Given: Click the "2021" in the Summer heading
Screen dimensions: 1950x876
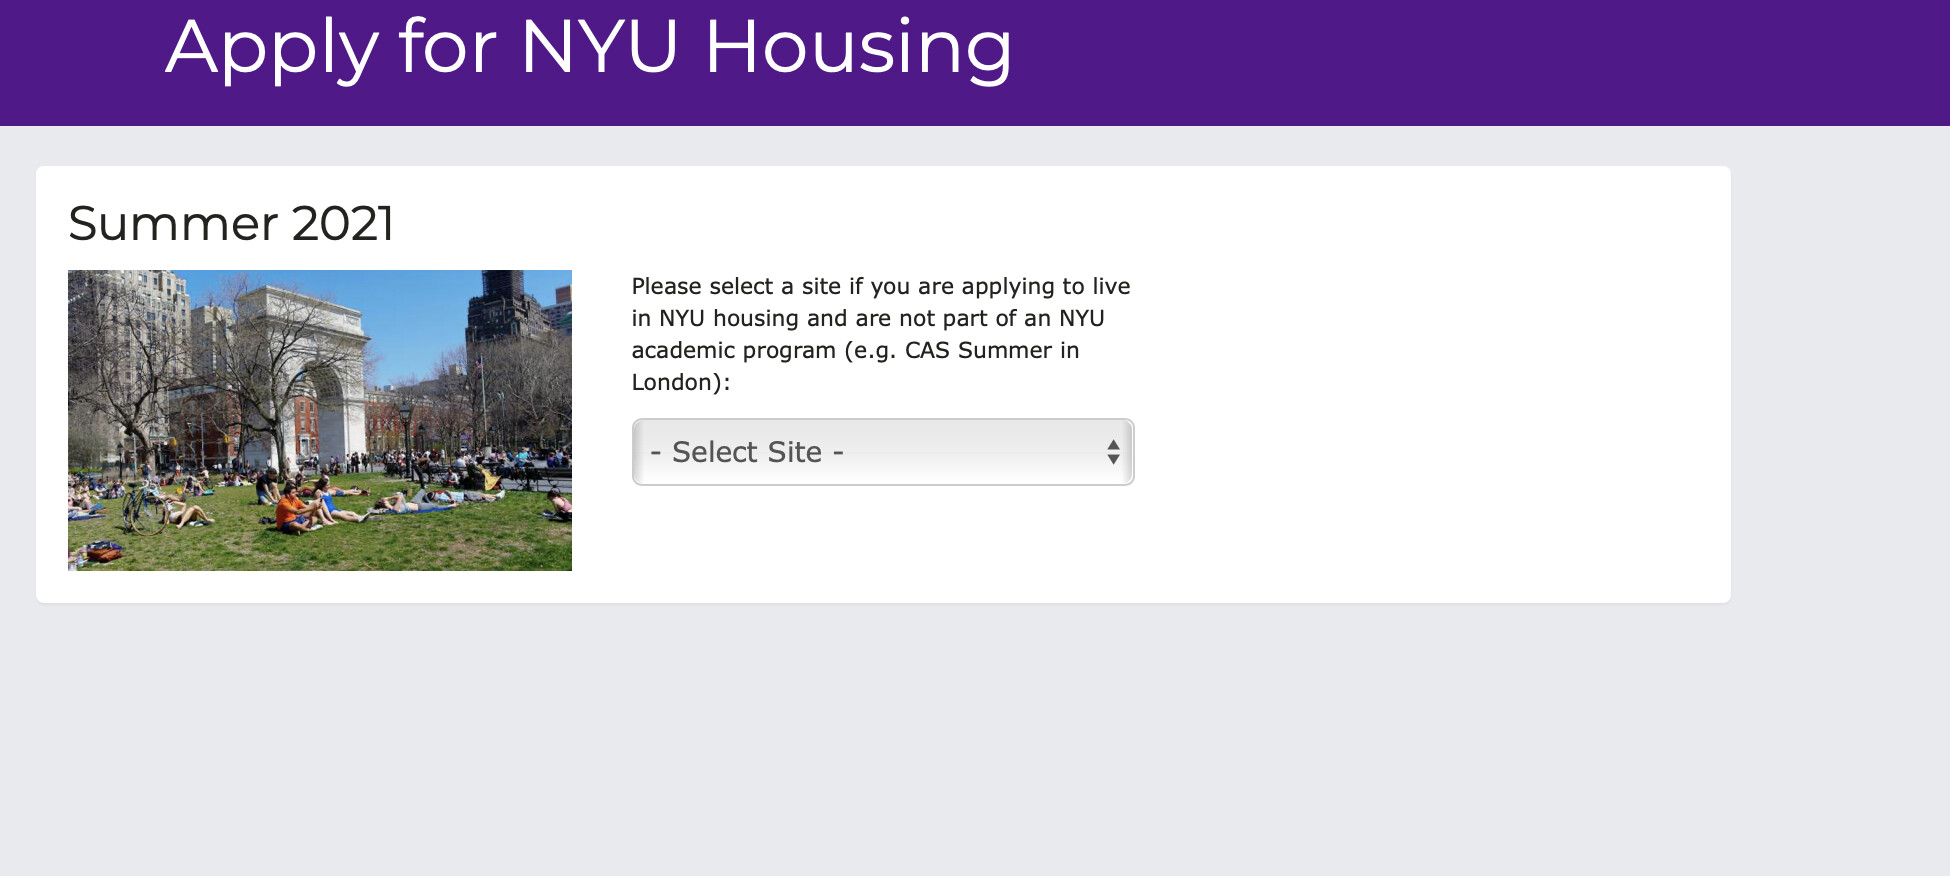Looking at the screenshot, I should (x=343, y=223).
